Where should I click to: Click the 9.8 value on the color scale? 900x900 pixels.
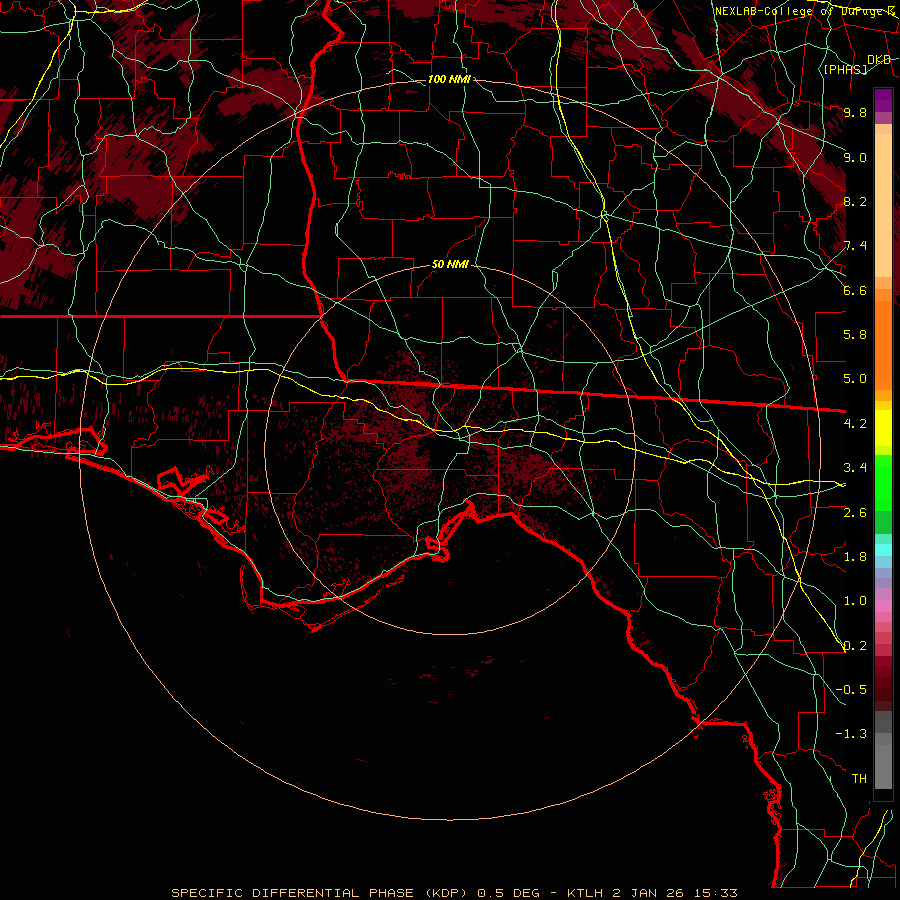tap(855, 112)
